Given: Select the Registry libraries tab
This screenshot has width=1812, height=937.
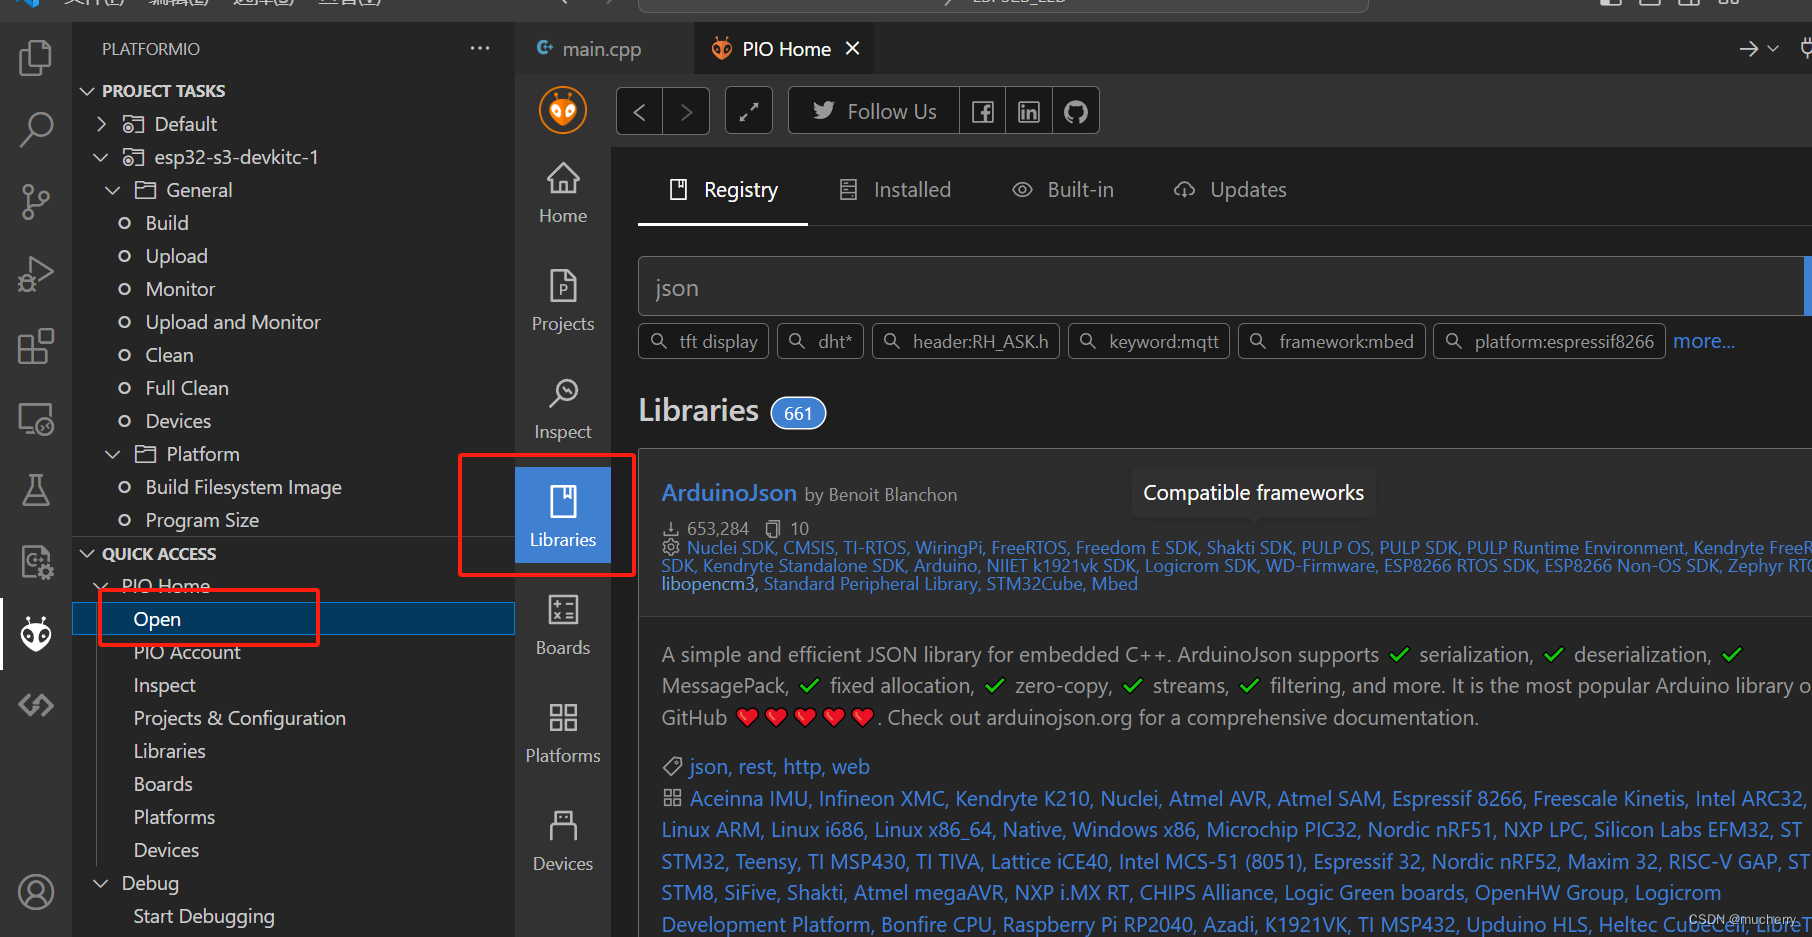Looking at the screenshot, I should click(723, 190).
